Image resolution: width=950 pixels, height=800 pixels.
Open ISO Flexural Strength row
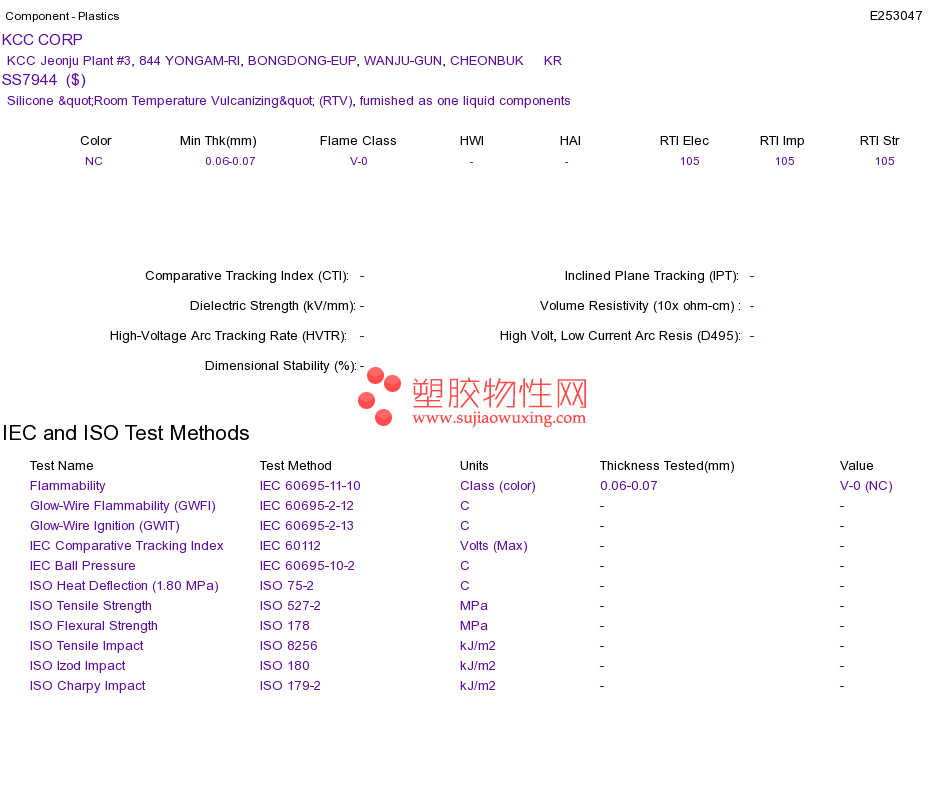click(x=94, y=625)
